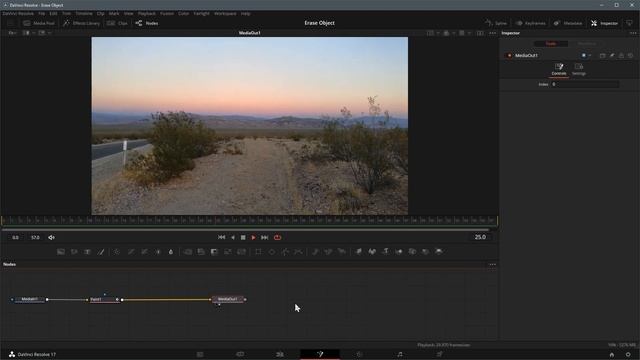The width and height of the screenshot is (640, 360).
Task: Add a Merge node from the toolbar
Action: [188, 252]
